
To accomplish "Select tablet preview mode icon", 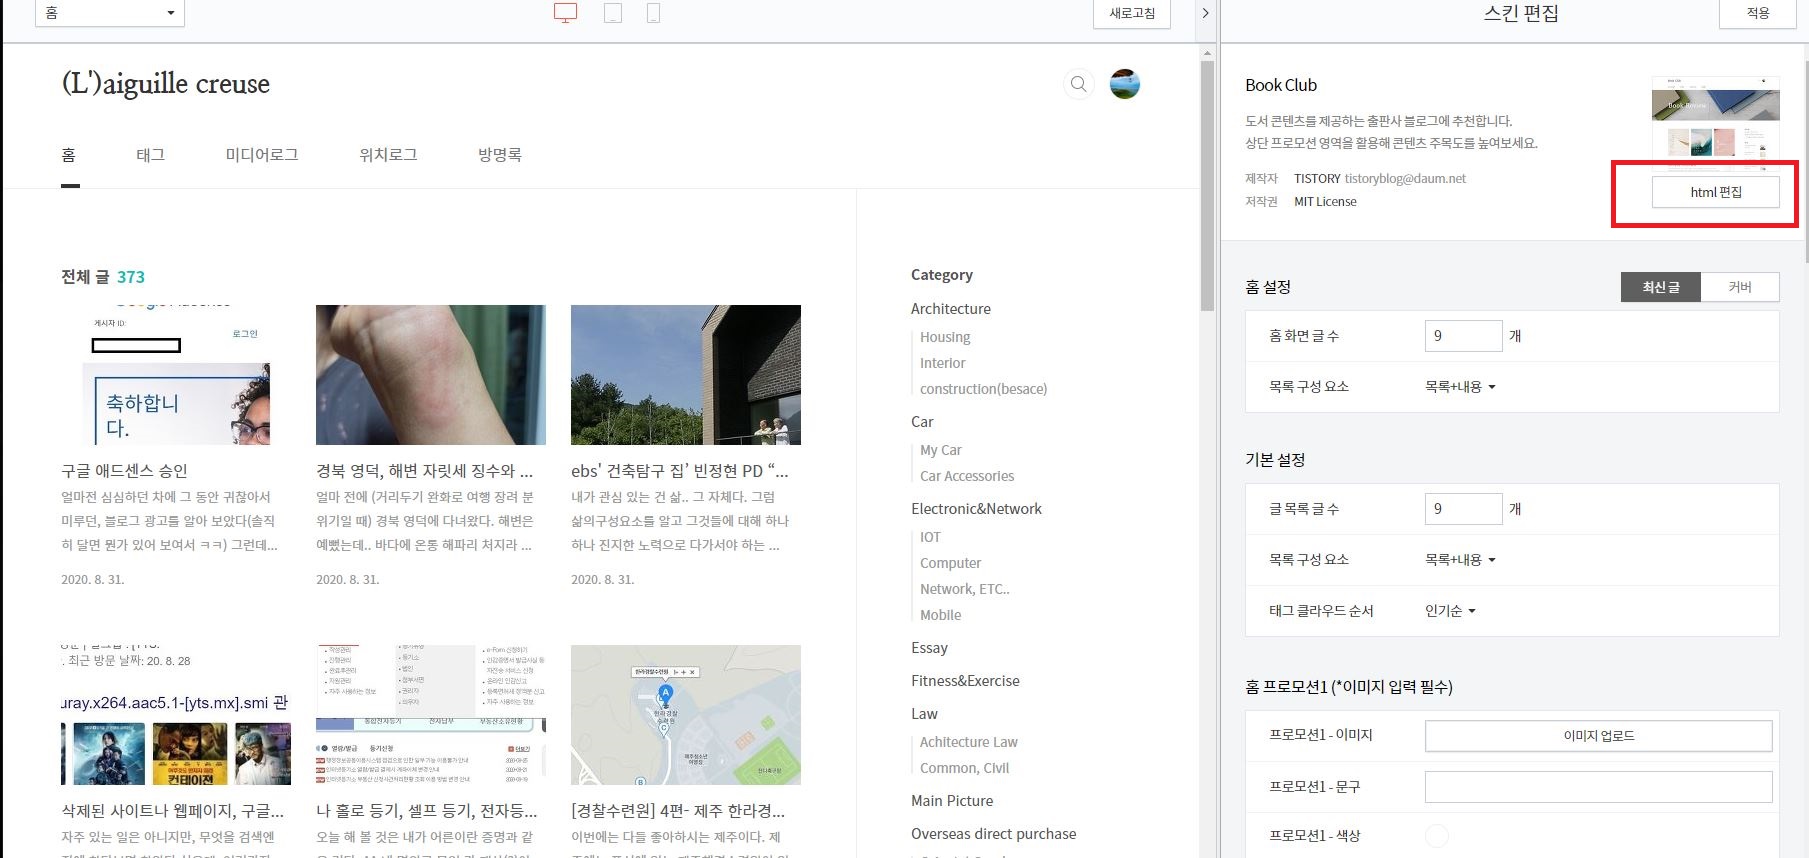I will 613,13.
